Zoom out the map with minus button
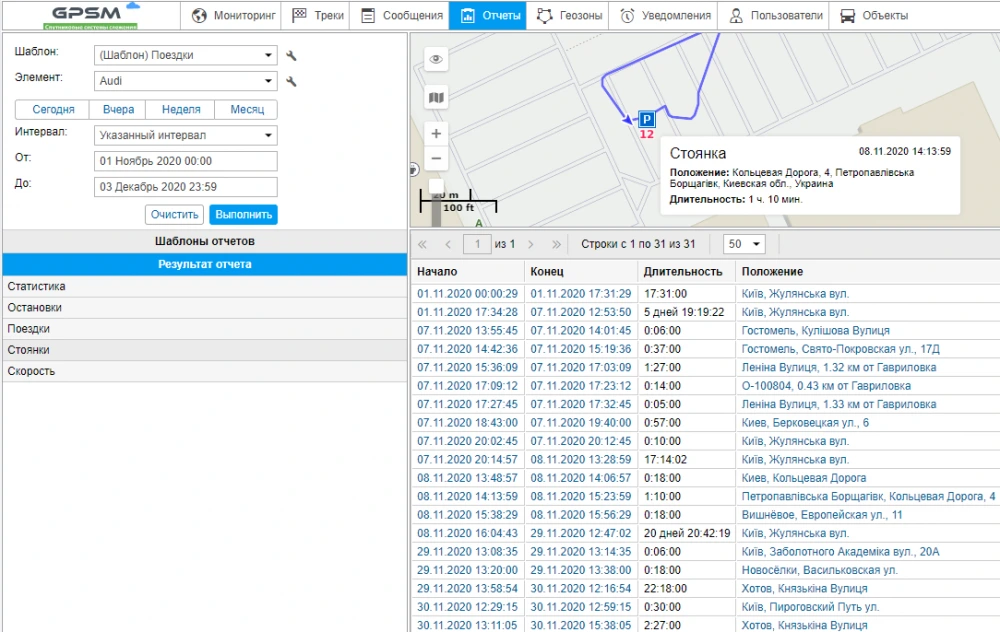This screenshot has width=1000, height=633. click(436, 158)
